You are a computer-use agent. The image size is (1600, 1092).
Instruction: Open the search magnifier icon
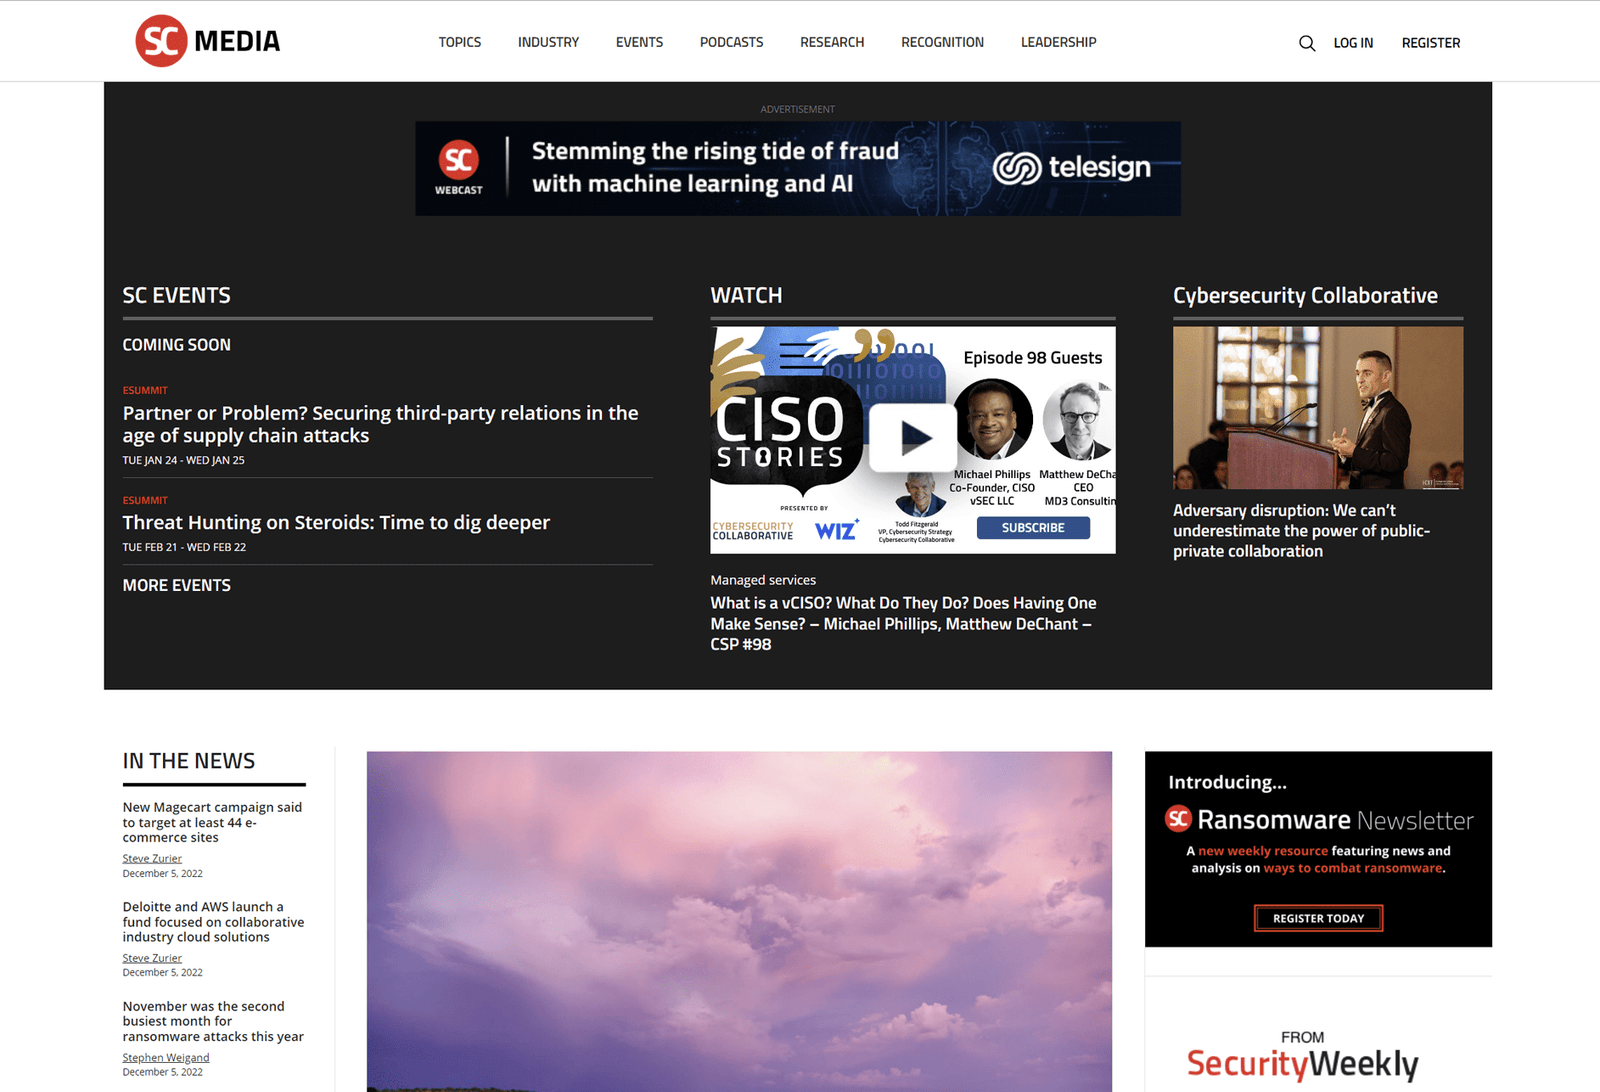point(1307,43)
